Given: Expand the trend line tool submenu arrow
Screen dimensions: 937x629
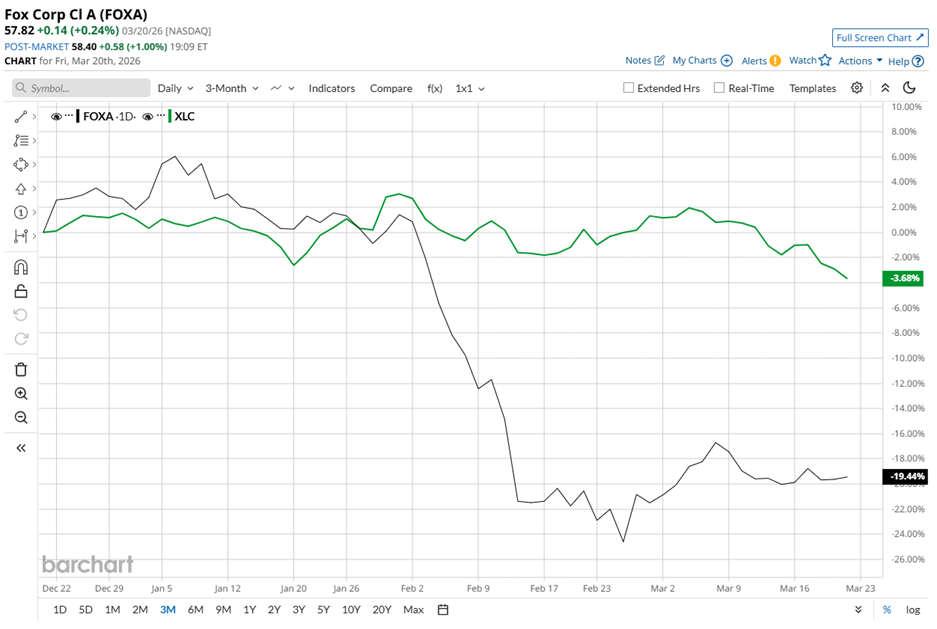Looking at the screenshot, I should [x=35, y=116].
